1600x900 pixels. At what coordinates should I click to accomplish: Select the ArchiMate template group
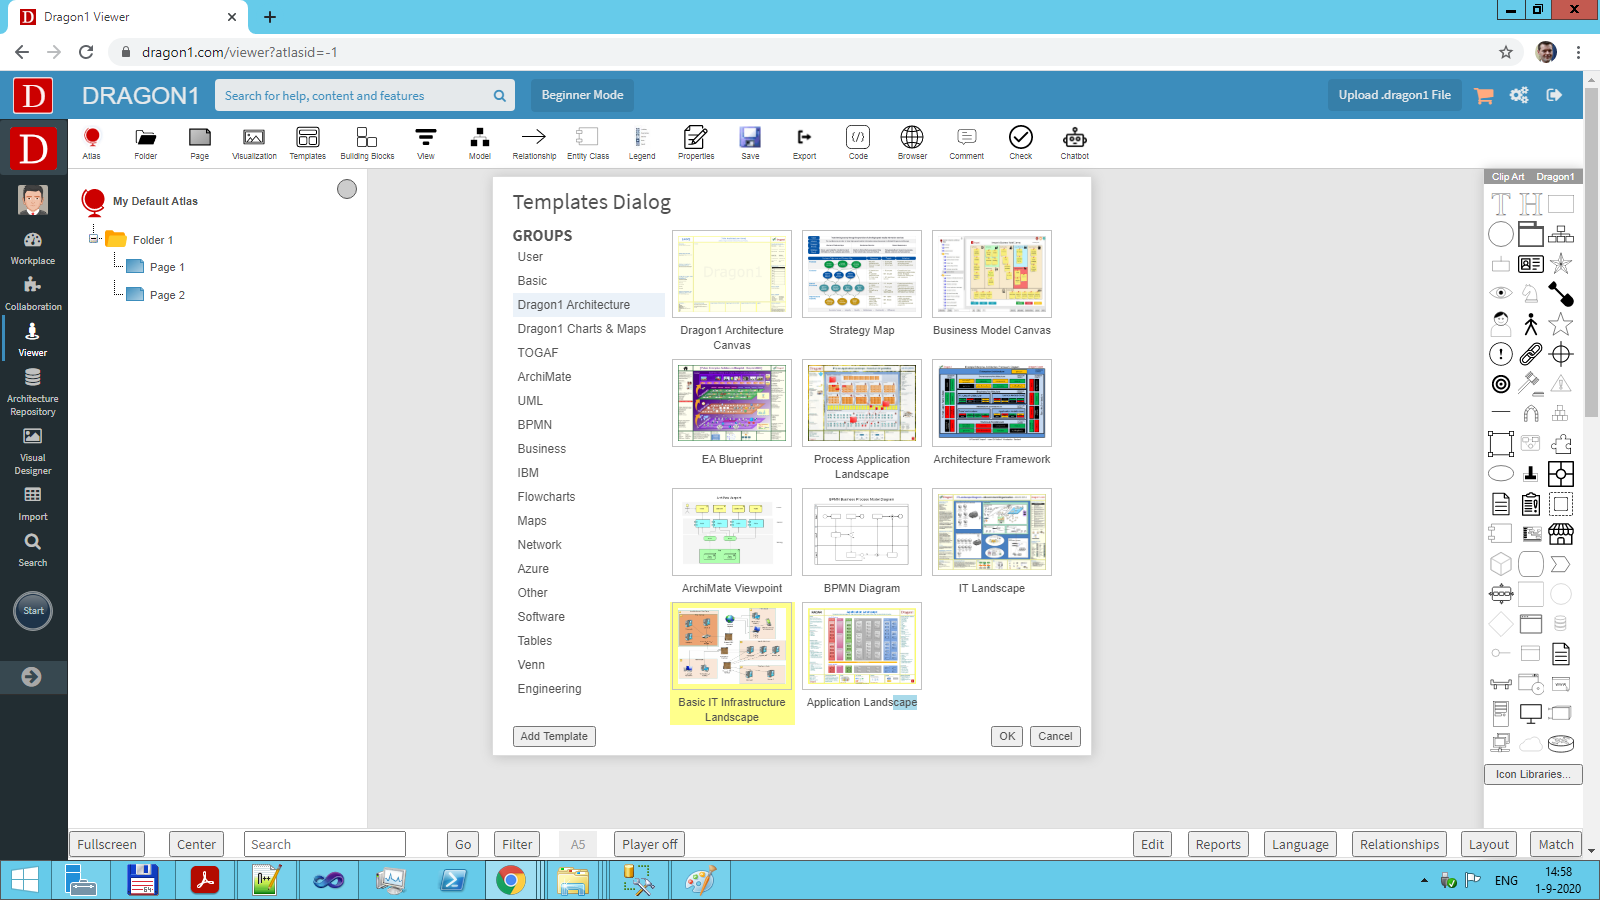click(545, 377)
